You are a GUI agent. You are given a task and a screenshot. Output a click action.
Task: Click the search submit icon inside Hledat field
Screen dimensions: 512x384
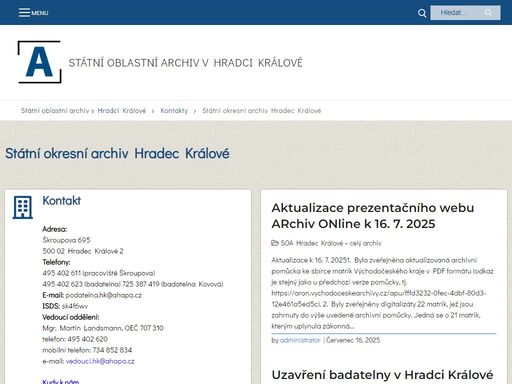tap(488, 13)
